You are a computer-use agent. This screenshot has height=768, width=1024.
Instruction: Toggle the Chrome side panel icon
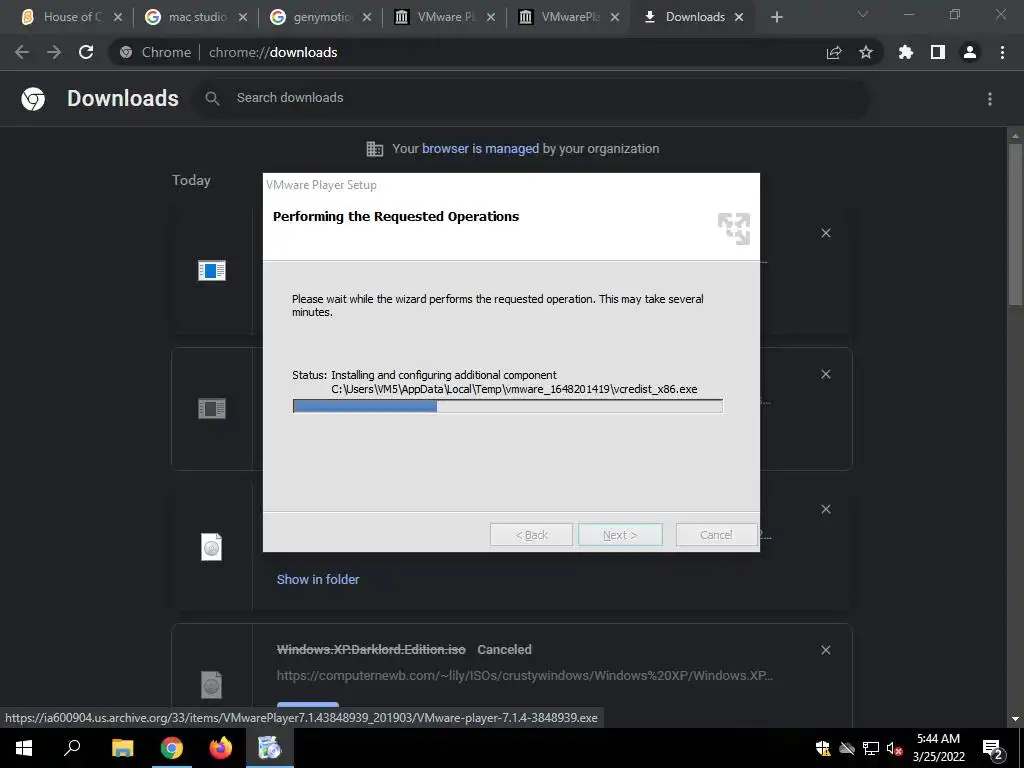coord(938,52)
